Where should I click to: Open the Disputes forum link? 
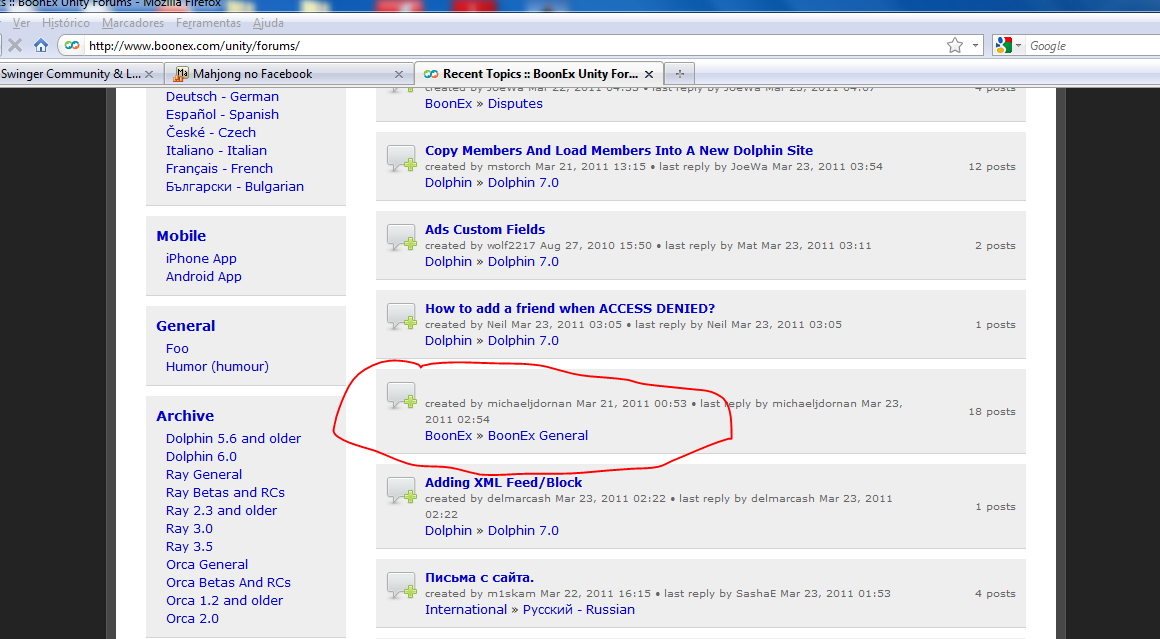516,104
